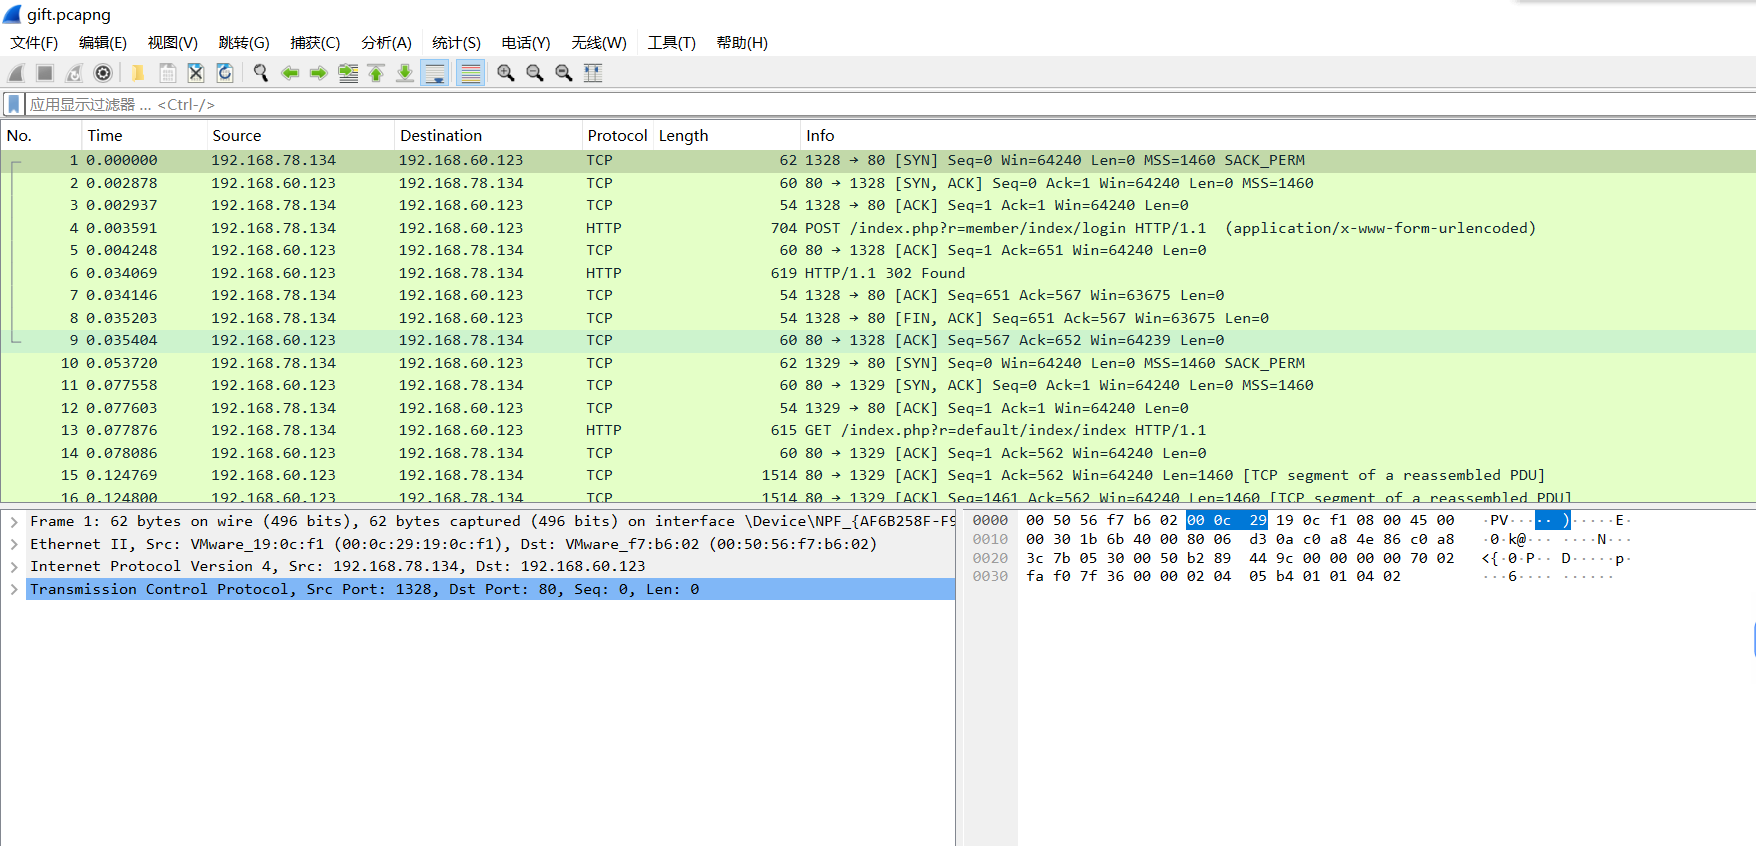
Task: Open the 捕获(C) menu
Action: [x=315, y=43]
